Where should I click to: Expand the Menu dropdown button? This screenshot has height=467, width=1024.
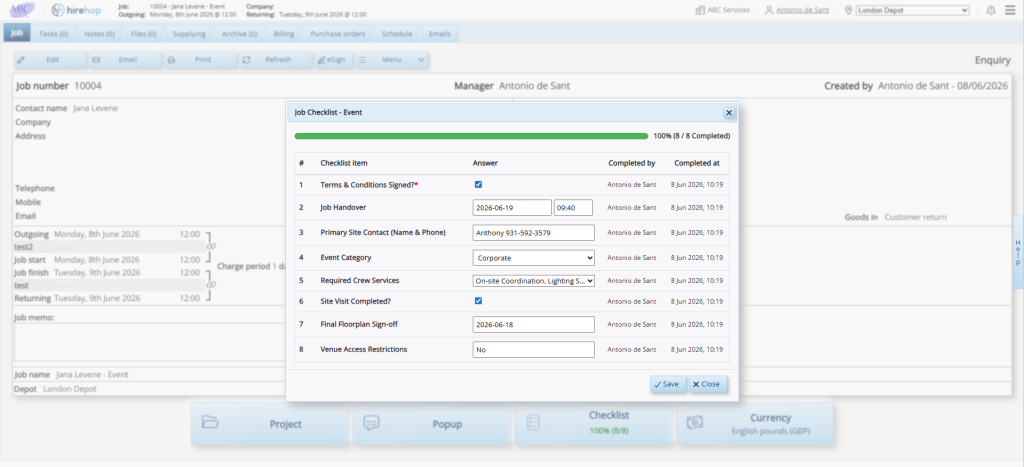click(x=392, y=59)
